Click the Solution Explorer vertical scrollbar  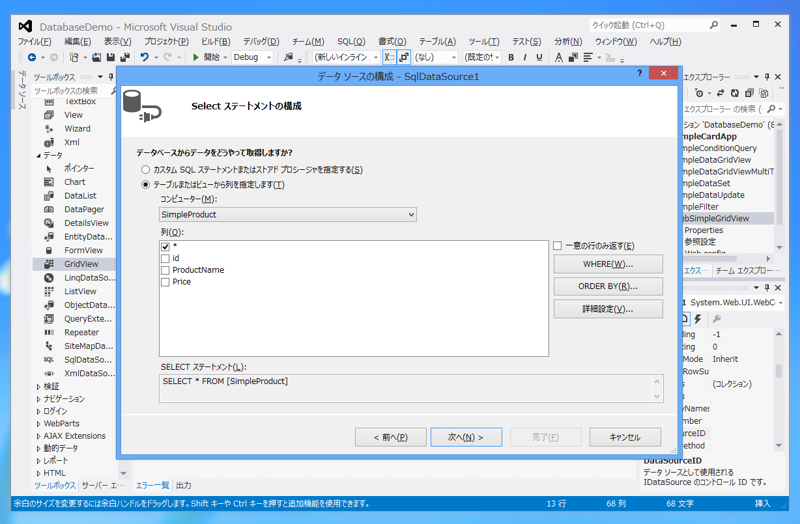pyautogui.click(x=779, y=185)
